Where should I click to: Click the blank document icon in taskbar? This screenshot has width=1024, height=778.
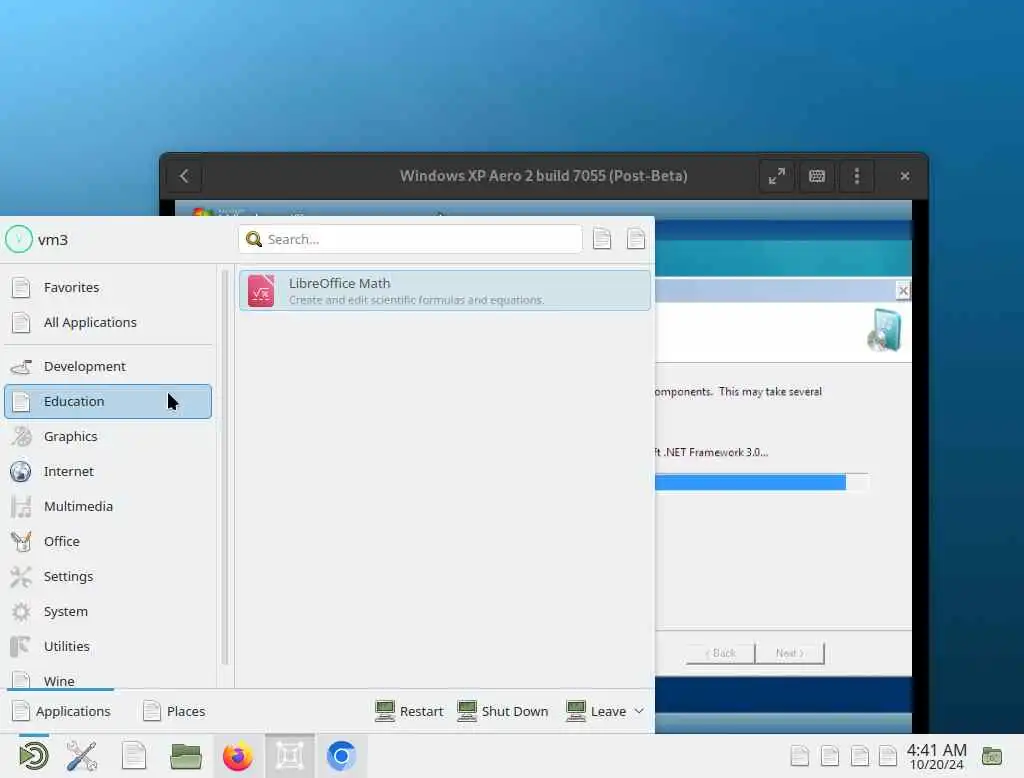134,756
